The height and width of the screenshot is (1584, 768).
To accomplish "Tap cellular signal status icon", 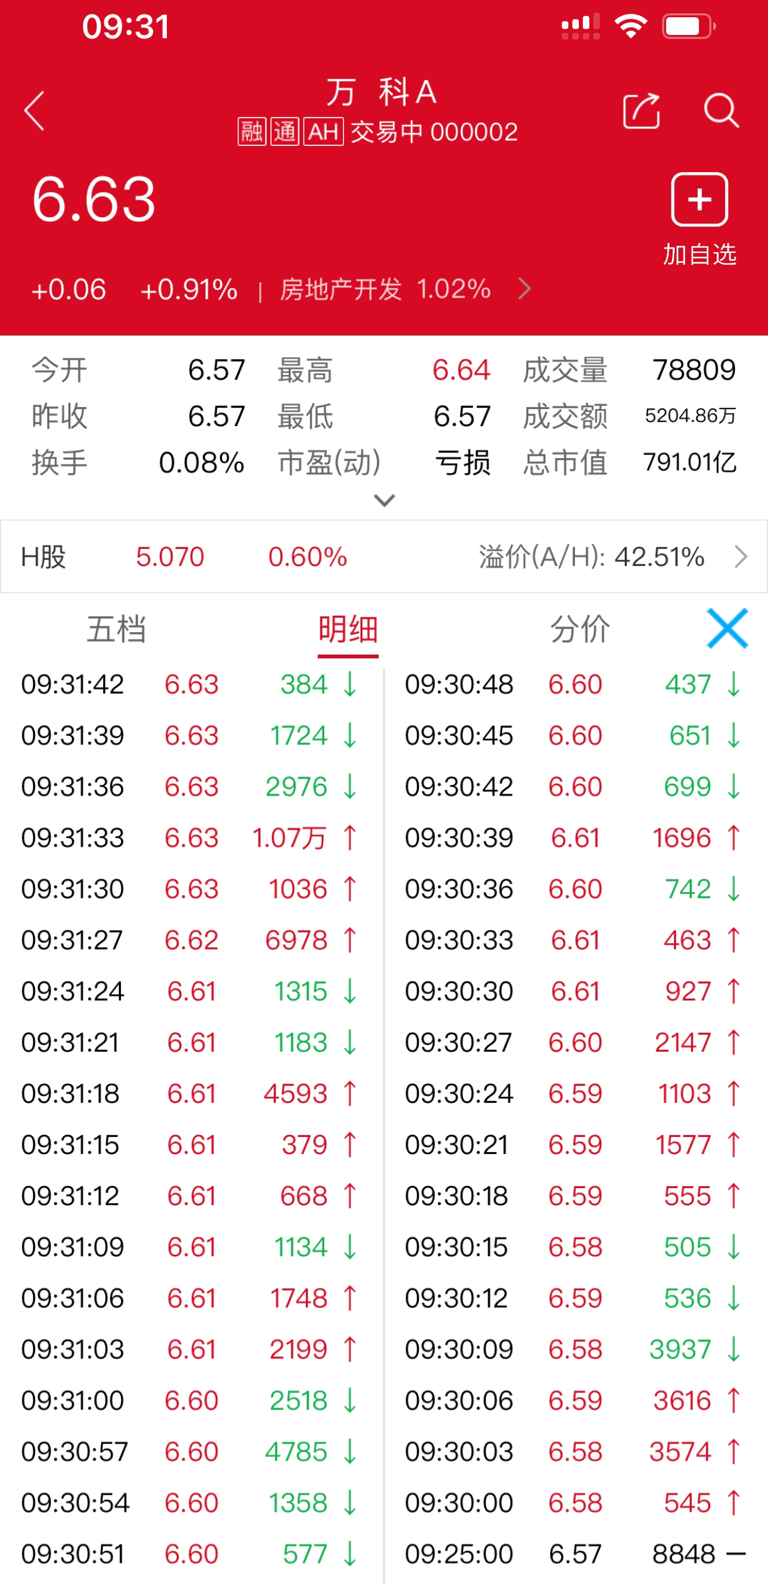I will click(580, 26).
